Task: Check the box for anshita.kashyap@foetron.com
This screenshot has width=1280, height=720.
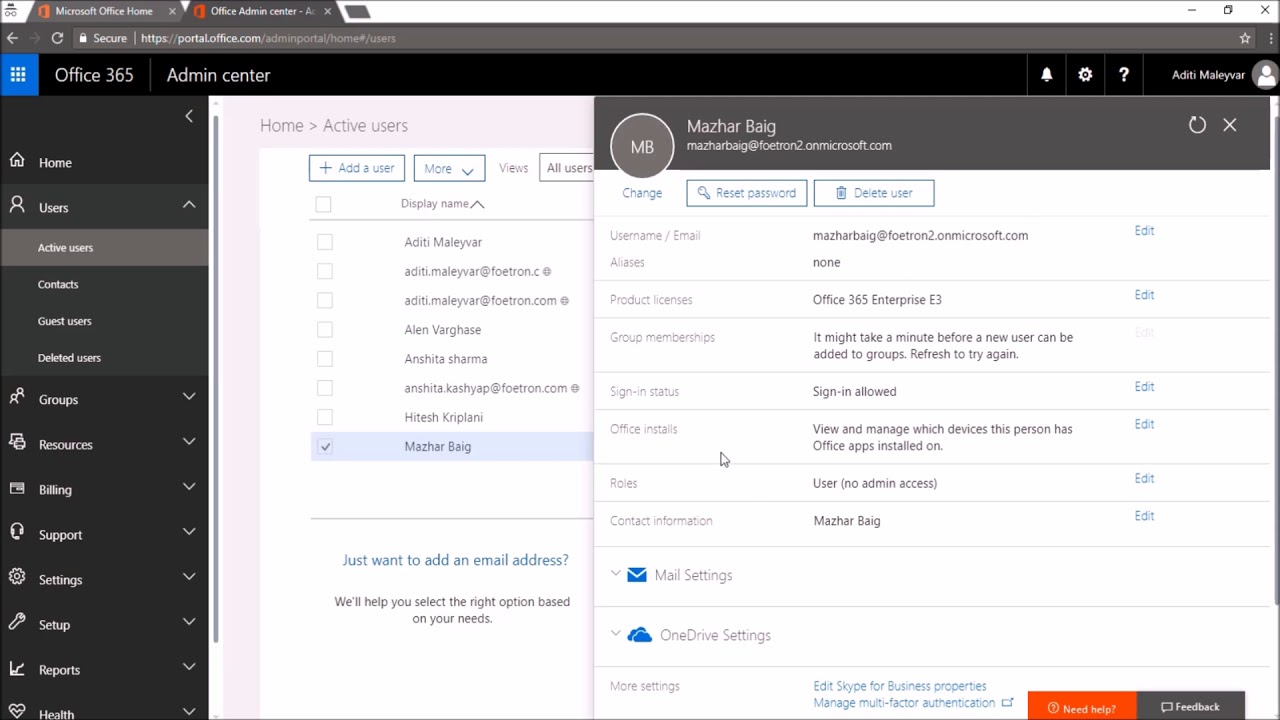Action: click(325, 387)
